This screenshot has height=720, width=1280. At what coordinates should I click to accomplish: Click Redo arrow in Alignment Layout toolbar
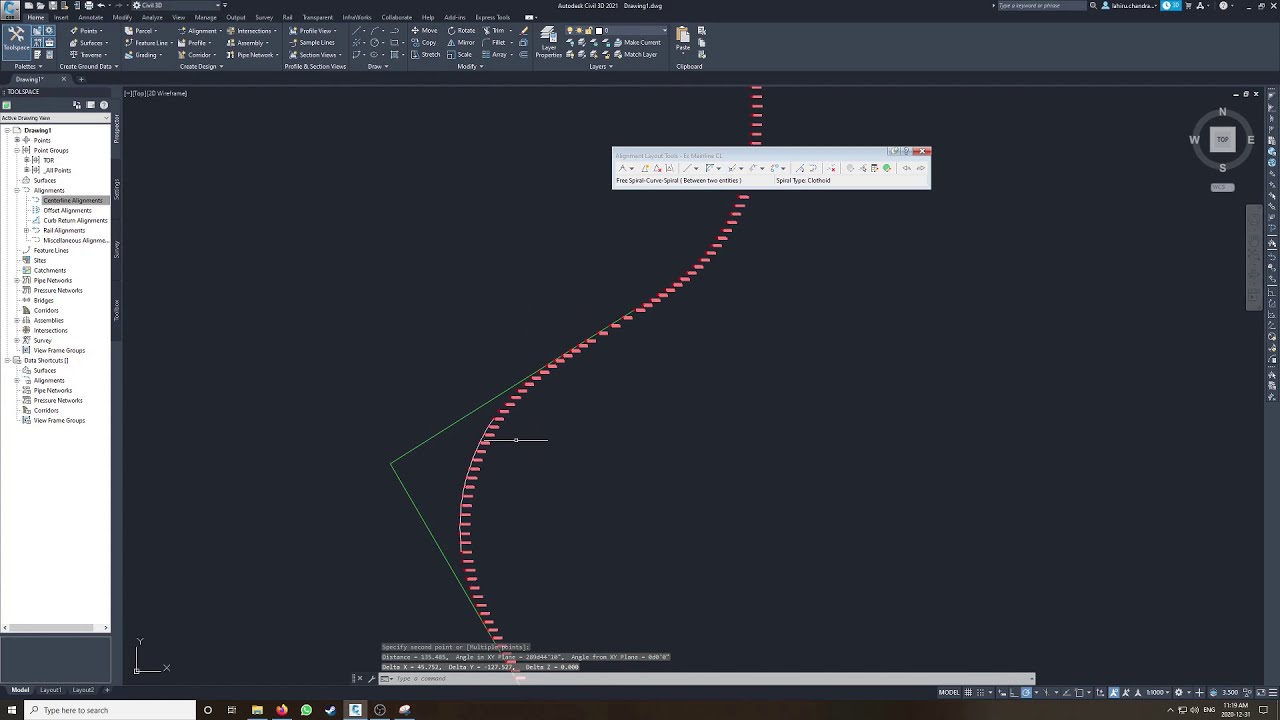coord(921,168)
